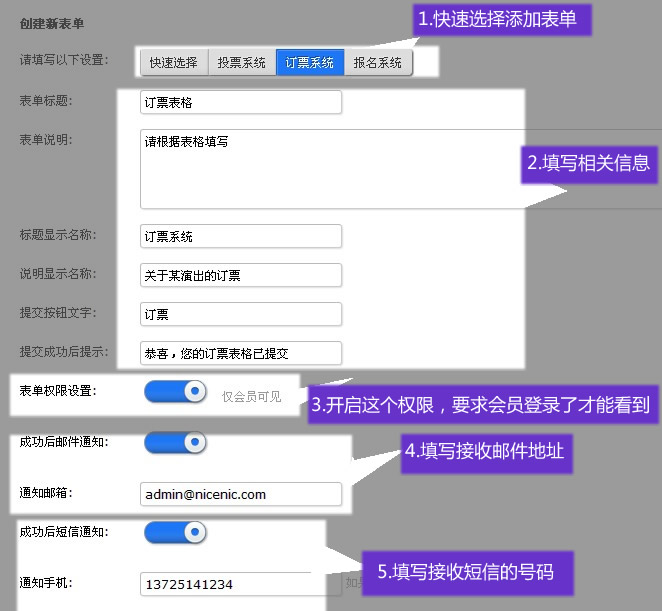Focus the 表单说明 text area
Image resolution: width=662 pixels, height=611 pixels.
(330, 166)
